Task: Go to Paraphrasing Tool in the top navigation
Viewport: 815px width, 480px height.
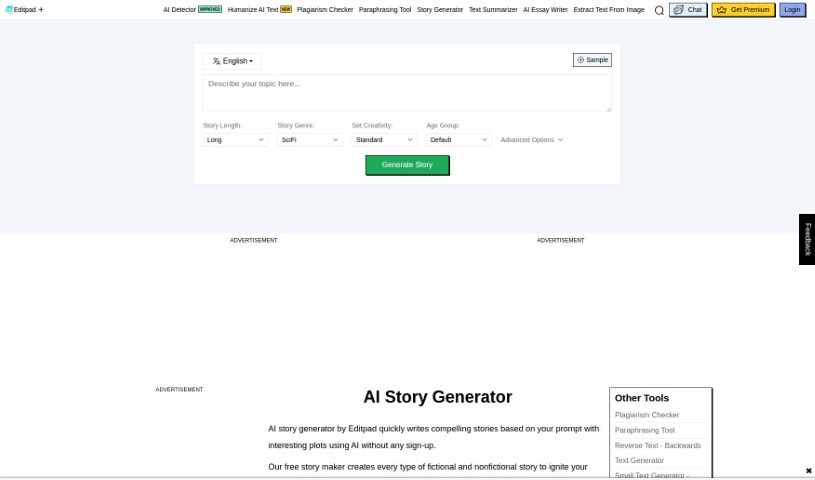Action: click(x=385, y=9)
